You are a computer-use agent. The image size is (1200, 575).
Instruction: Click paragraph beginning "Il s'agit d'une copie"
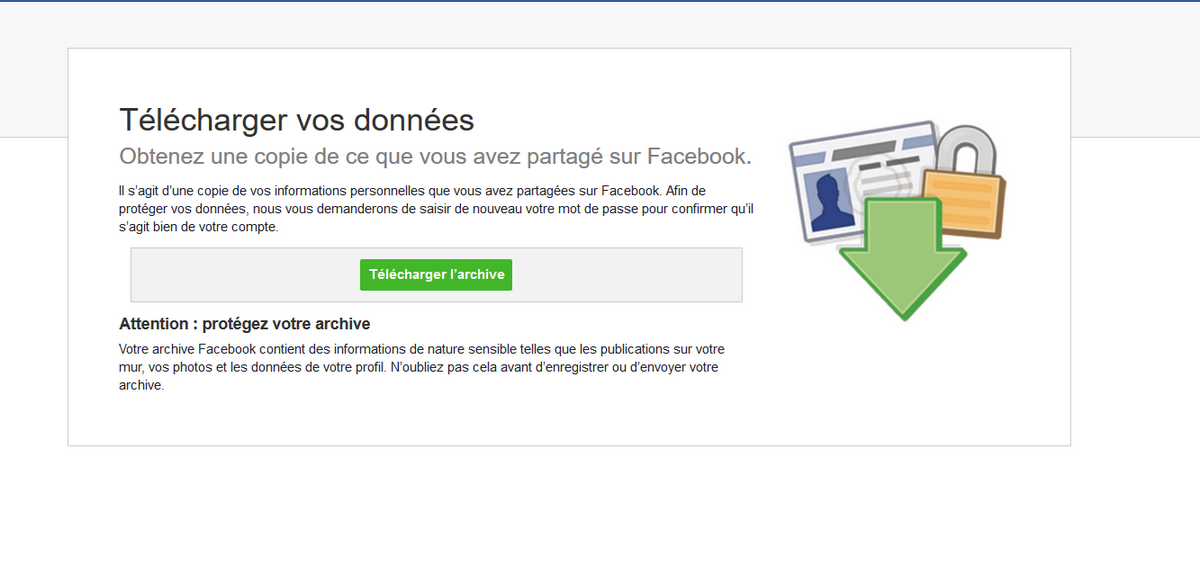coord(435,208)
